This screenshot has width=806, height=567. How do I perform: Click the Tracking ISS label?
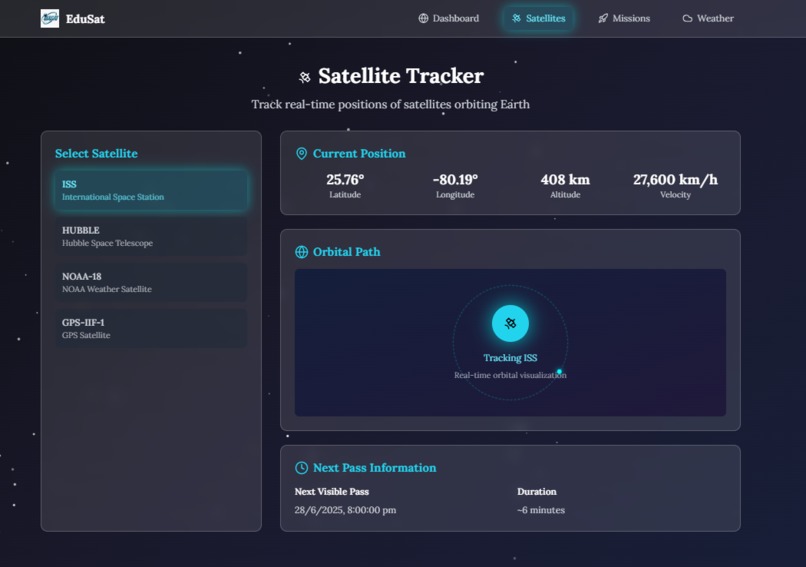(x=510, y=358)
